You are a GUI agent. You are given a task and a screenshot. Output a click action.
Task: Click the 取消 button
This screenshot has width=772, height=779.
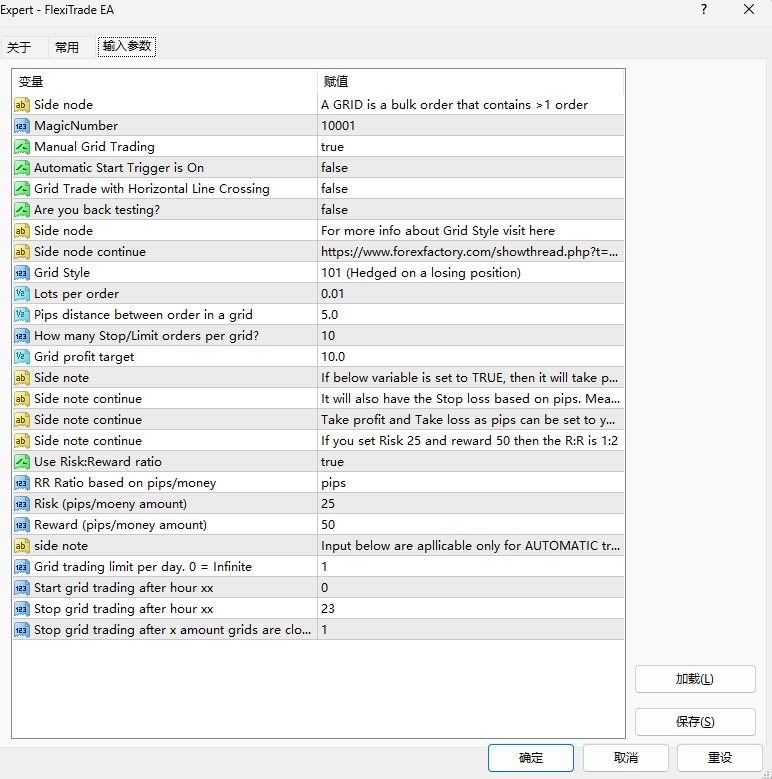coord(625,758)
